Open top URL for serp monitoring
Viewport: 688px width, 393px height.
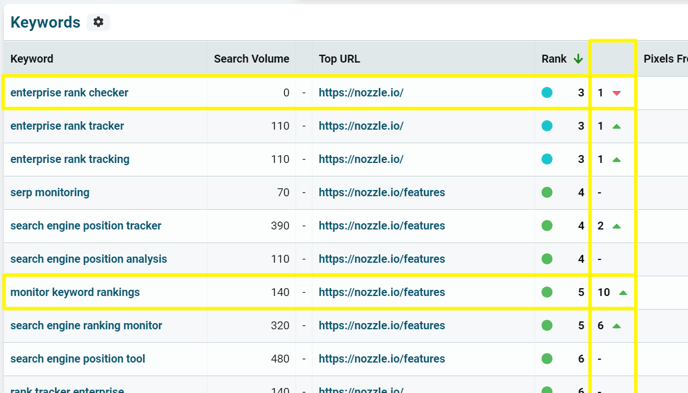[382, 193]
